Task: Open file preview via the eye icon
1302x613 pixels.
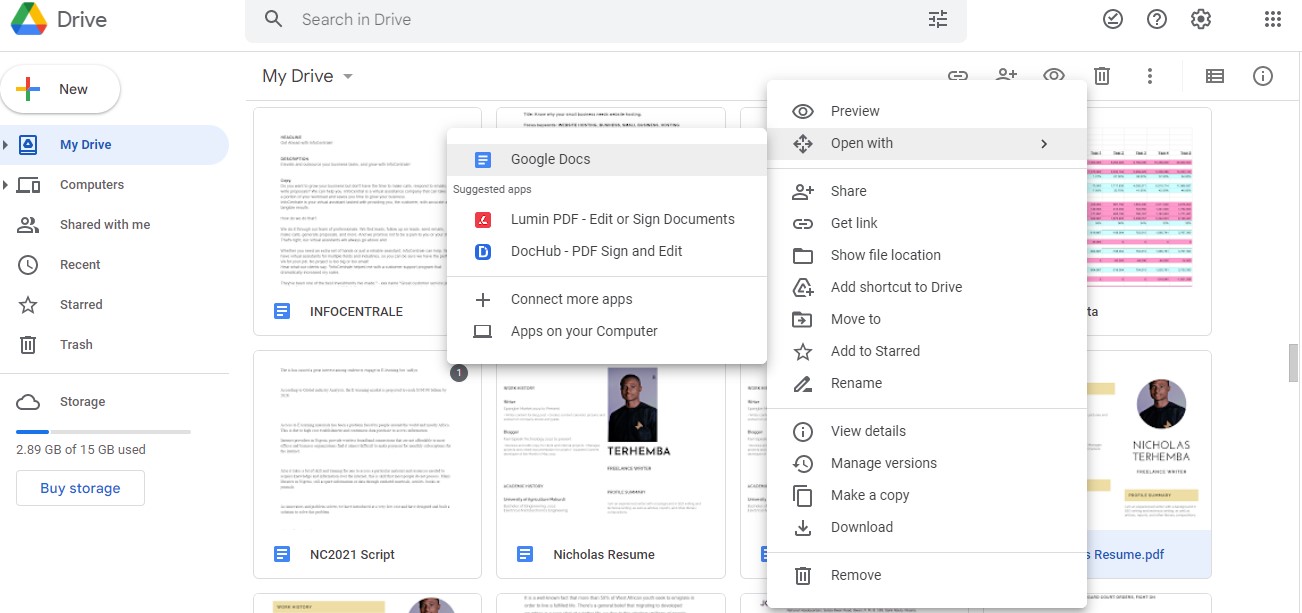Action: click(1054, 75)
